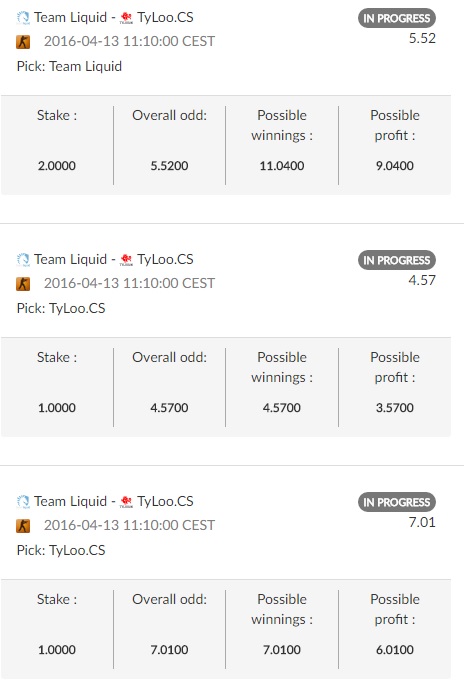Select the 5.52 odds value

coord(422,38)
